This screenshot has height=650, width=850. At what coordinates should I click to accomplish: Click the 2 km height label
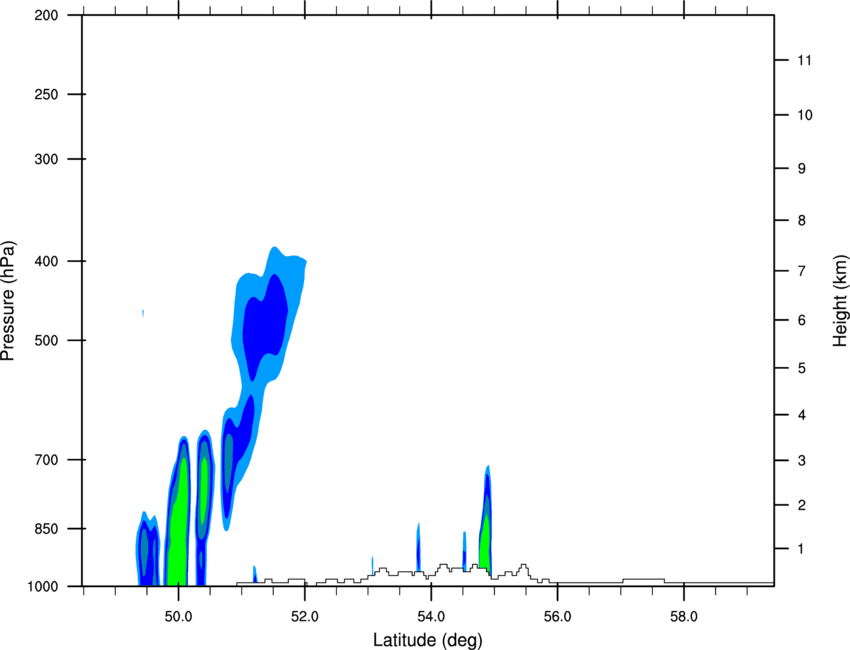coord(802,505)
